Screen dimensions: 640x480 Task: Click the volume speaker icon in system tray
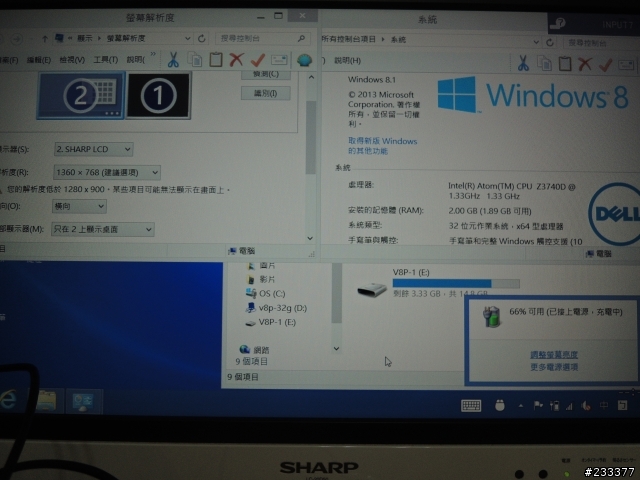coord(586,405)
